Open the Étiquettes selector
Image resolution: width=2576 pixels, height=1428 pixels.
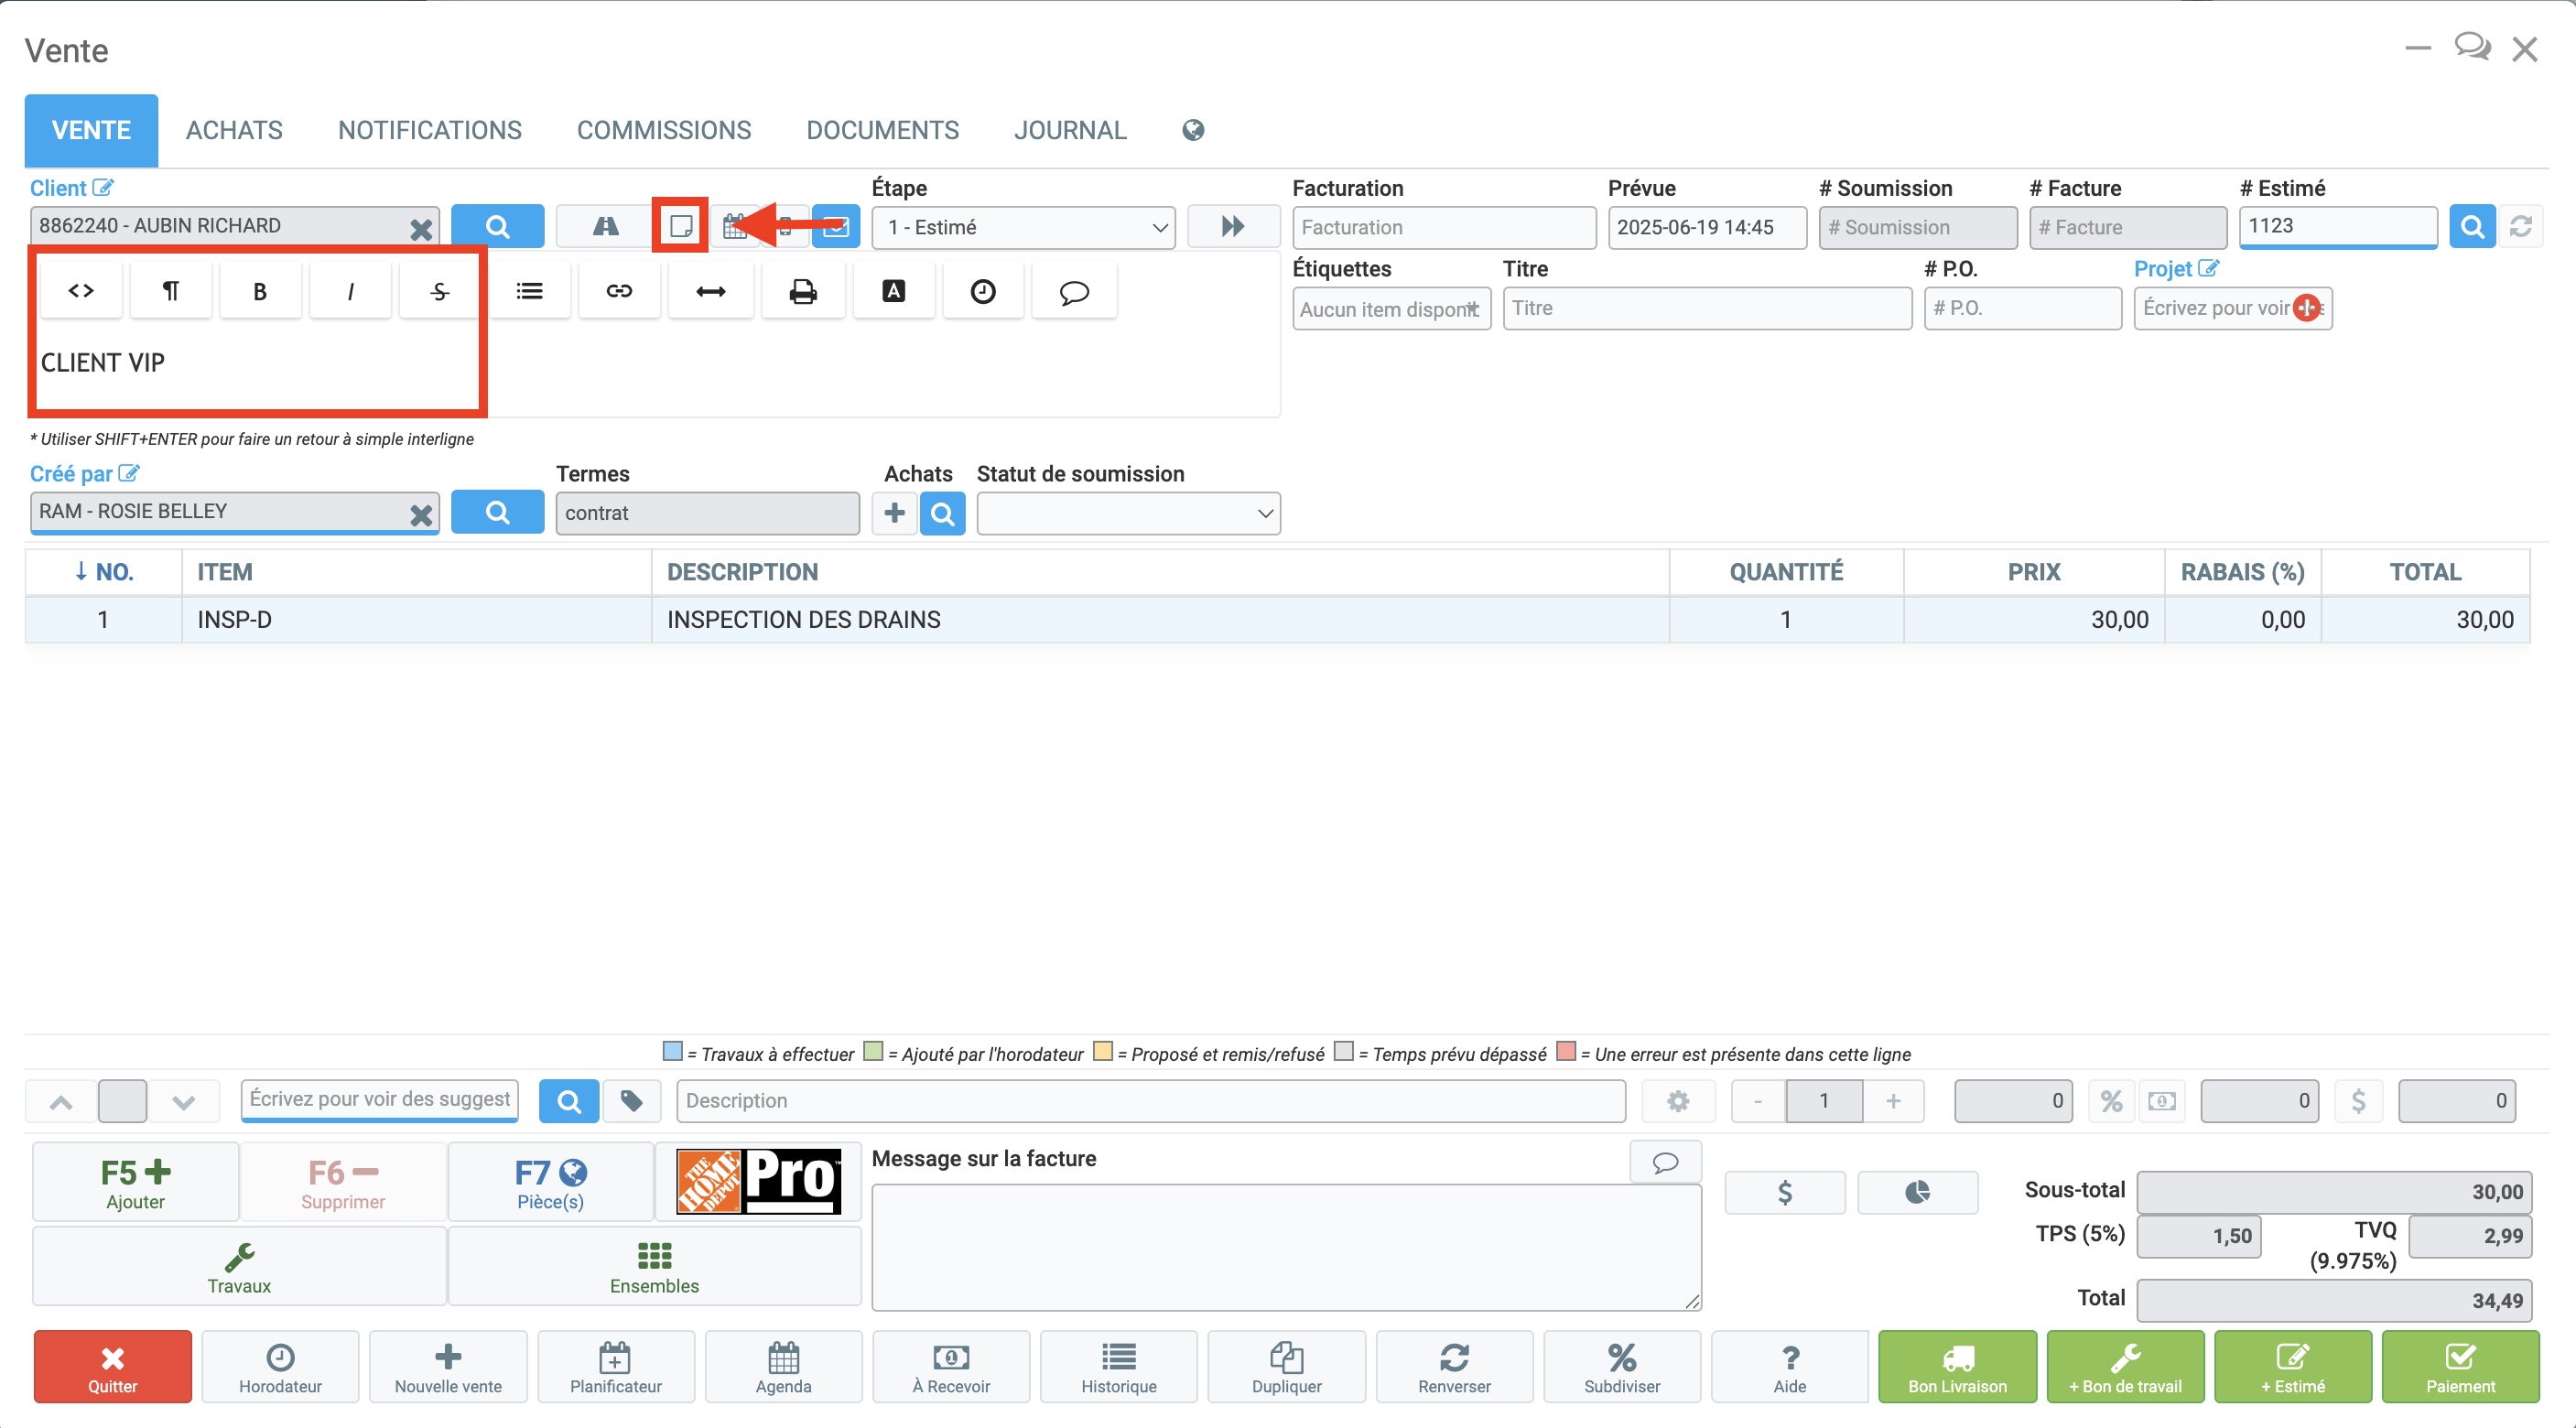[x=1391, y=309]
